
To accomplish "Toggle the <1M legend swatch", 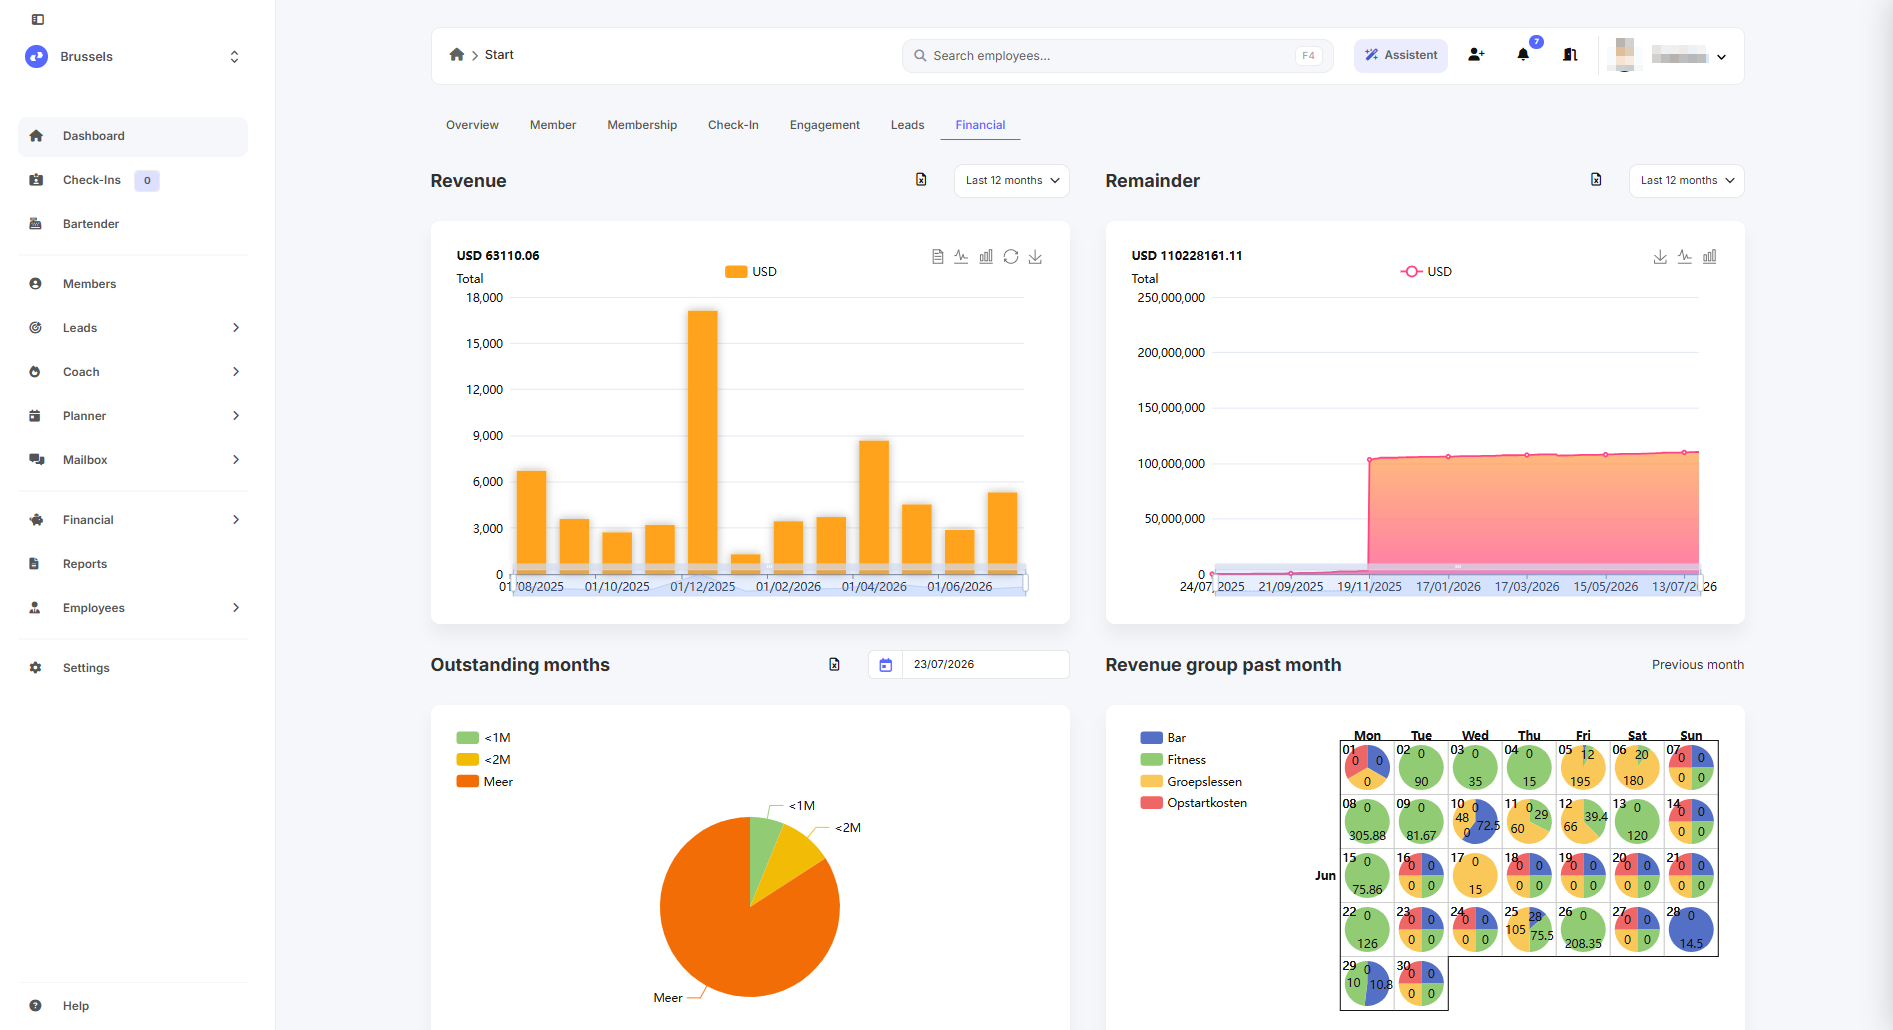I will [x=468, y=738].
